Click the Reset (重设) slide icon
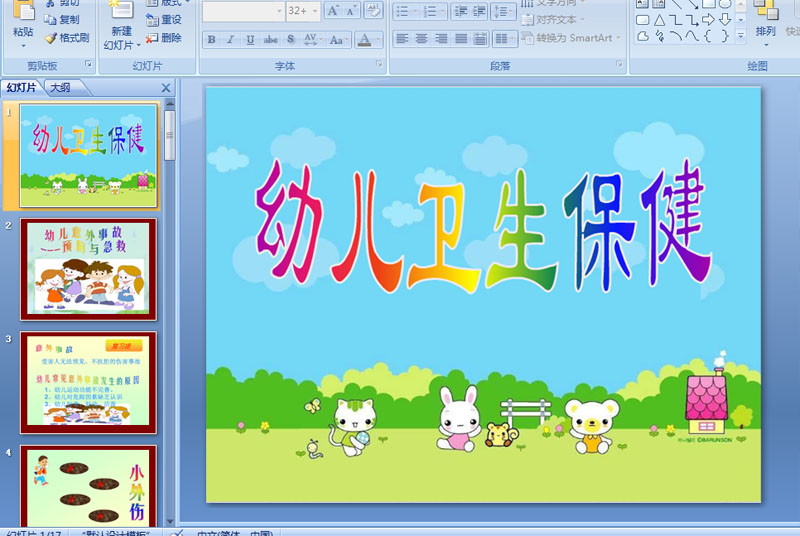Image resolution: width=800 pixels, height=536 pixels. [x=152, y=20]
